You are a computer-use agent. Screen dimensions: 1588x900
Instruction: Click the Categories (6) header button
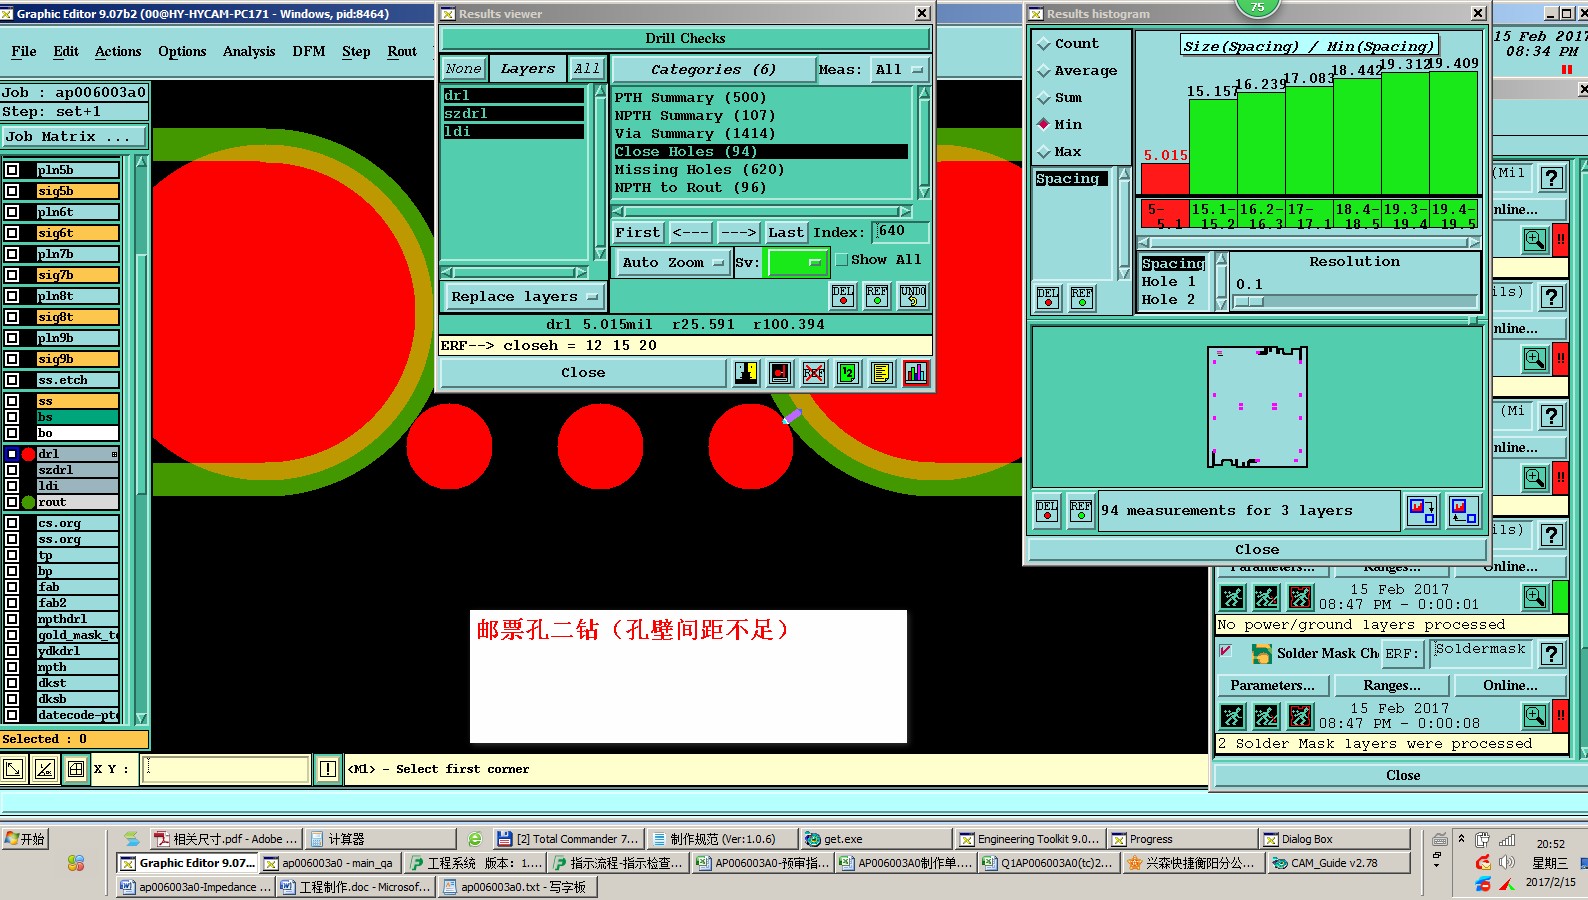coord(713,70)
